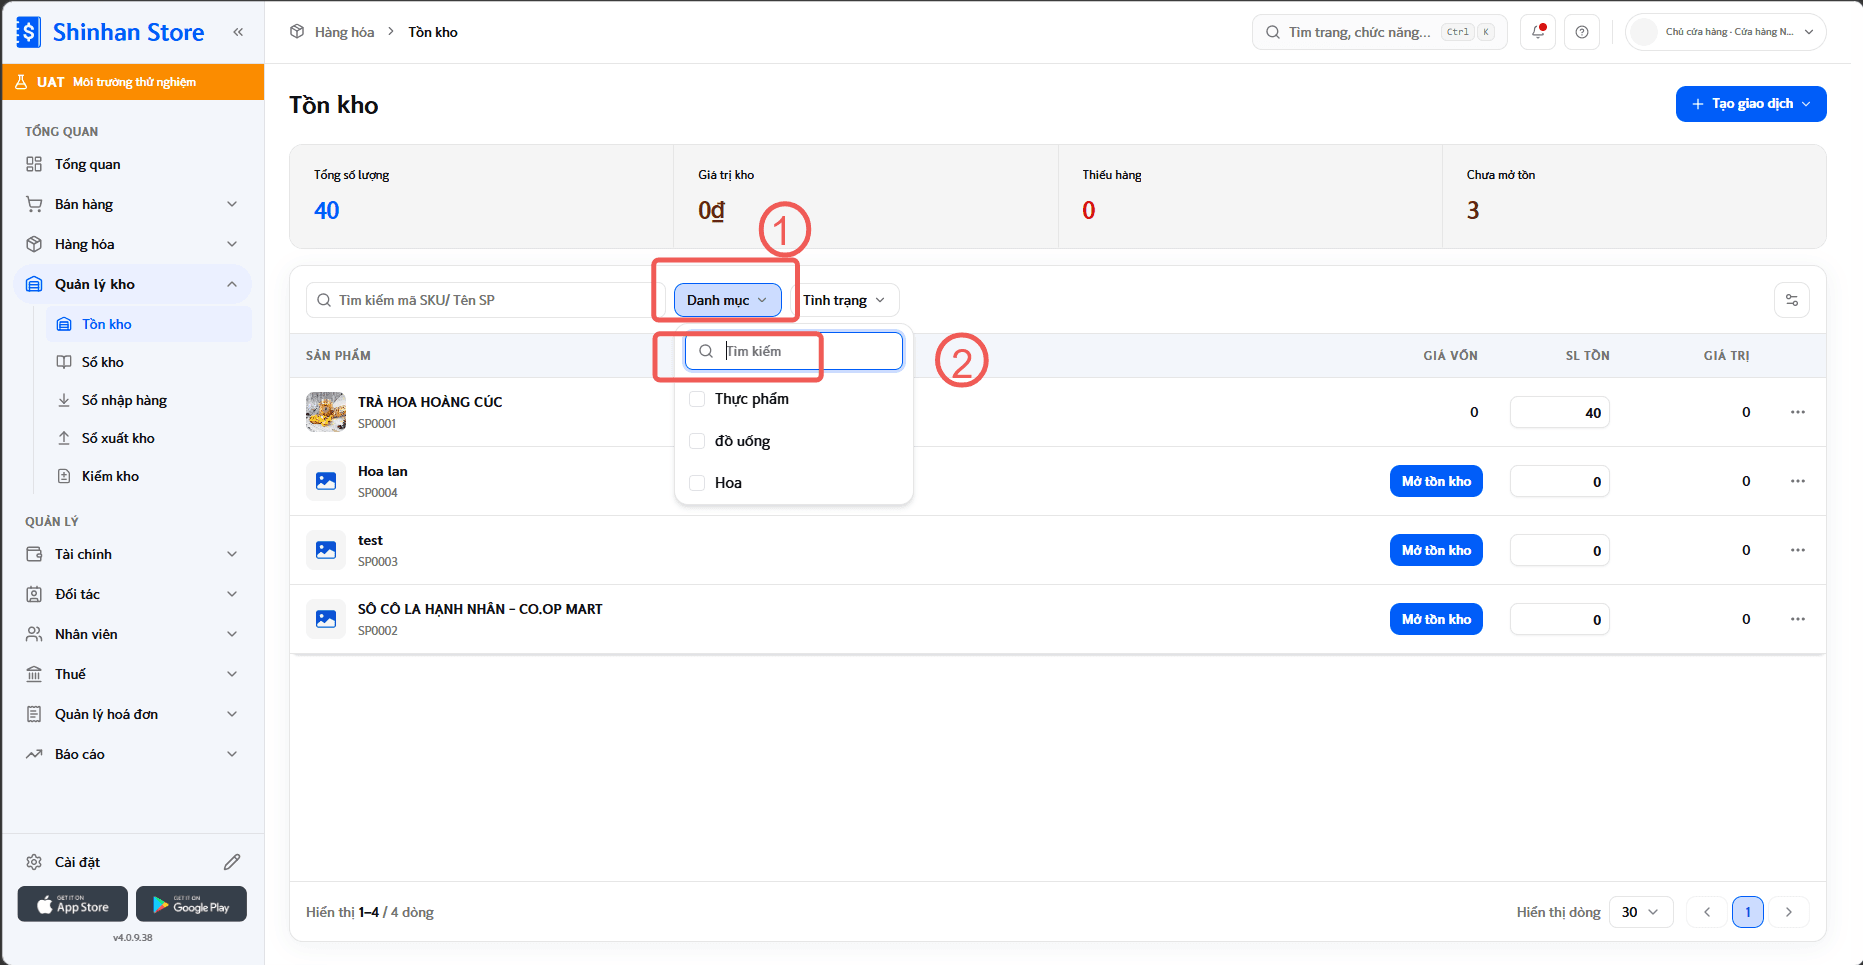Open the Google Play download badge
Viewport: 1863px width, 965px height.
tap(191, 904)
